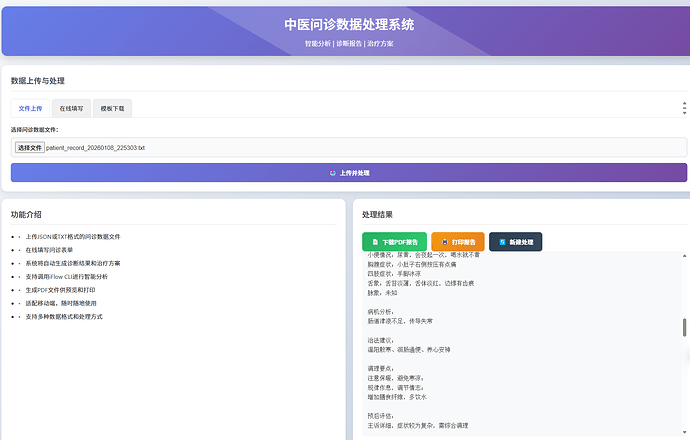Click the 上传并处理 button label
The height and width of the screenshot is (440, 690).
click(x=354, y=173)
